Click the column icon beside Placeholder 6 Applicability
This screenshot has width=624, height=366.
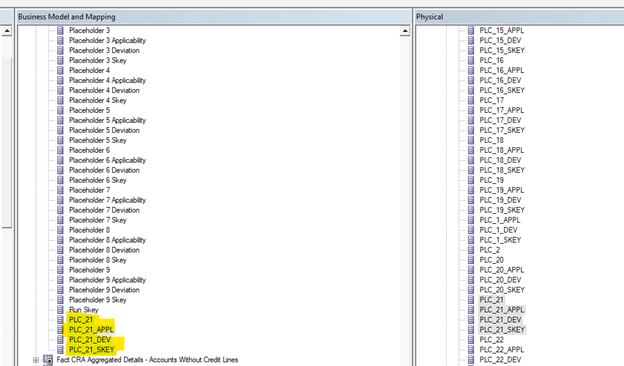(x=60, y=160)
